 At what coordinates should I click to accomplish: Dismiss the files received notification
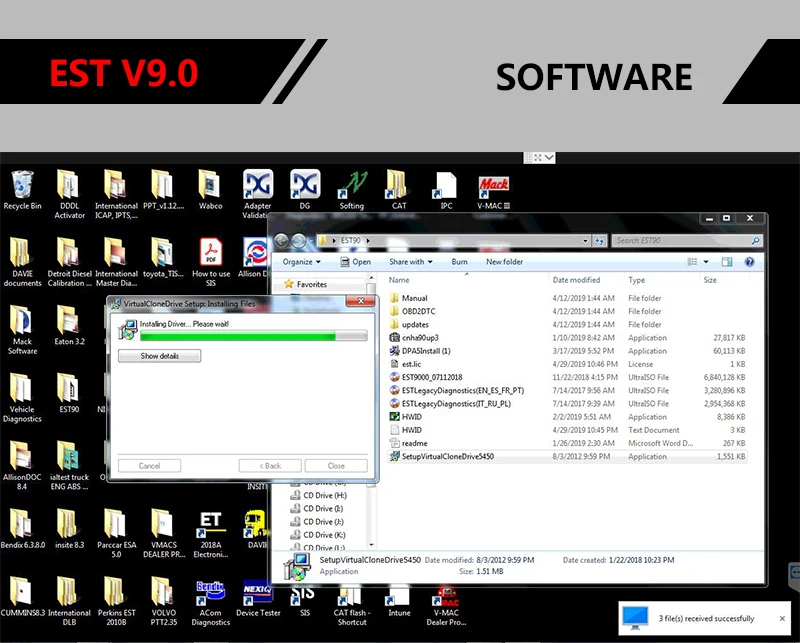coord(782,619)
